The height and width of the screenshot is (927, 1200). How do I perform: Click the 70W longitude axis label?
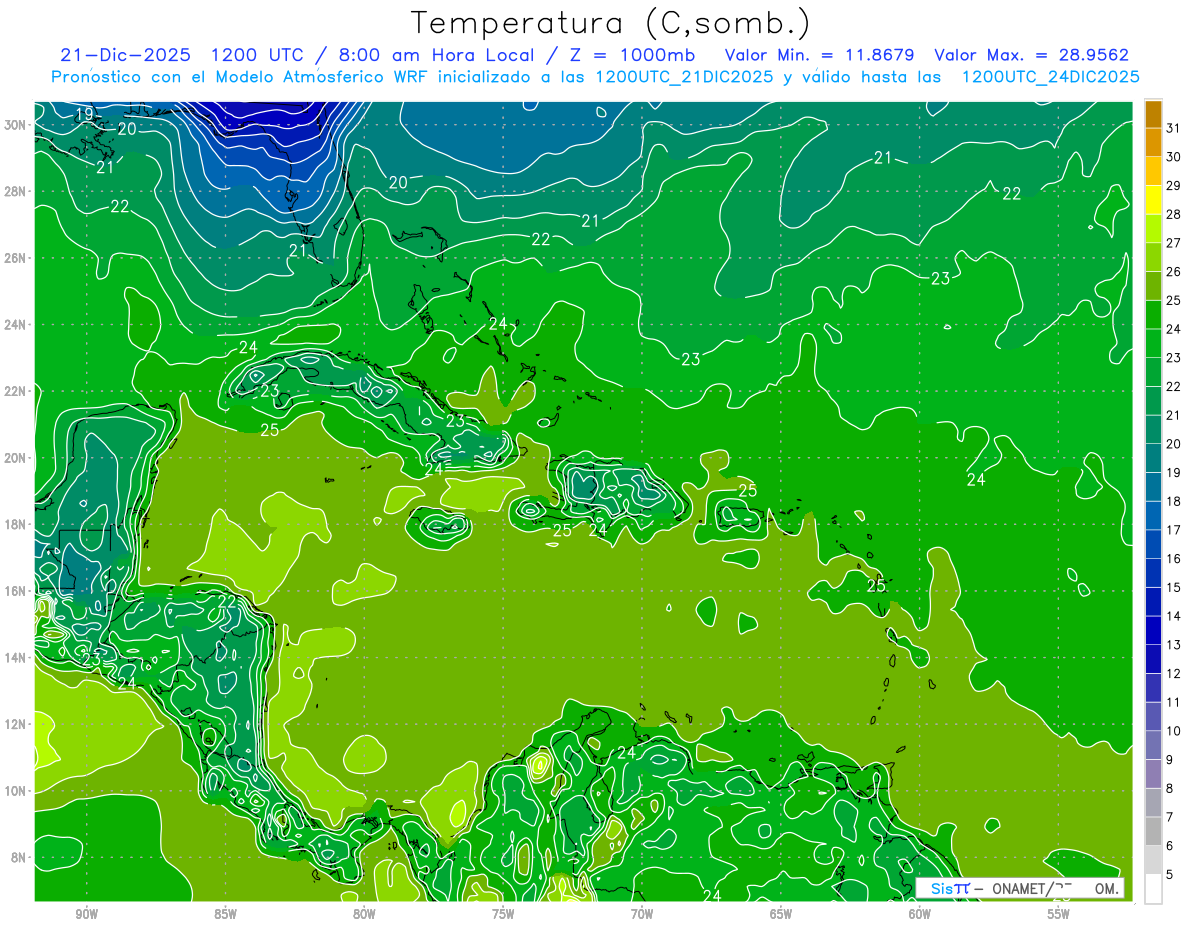click(x=642, y=914)
